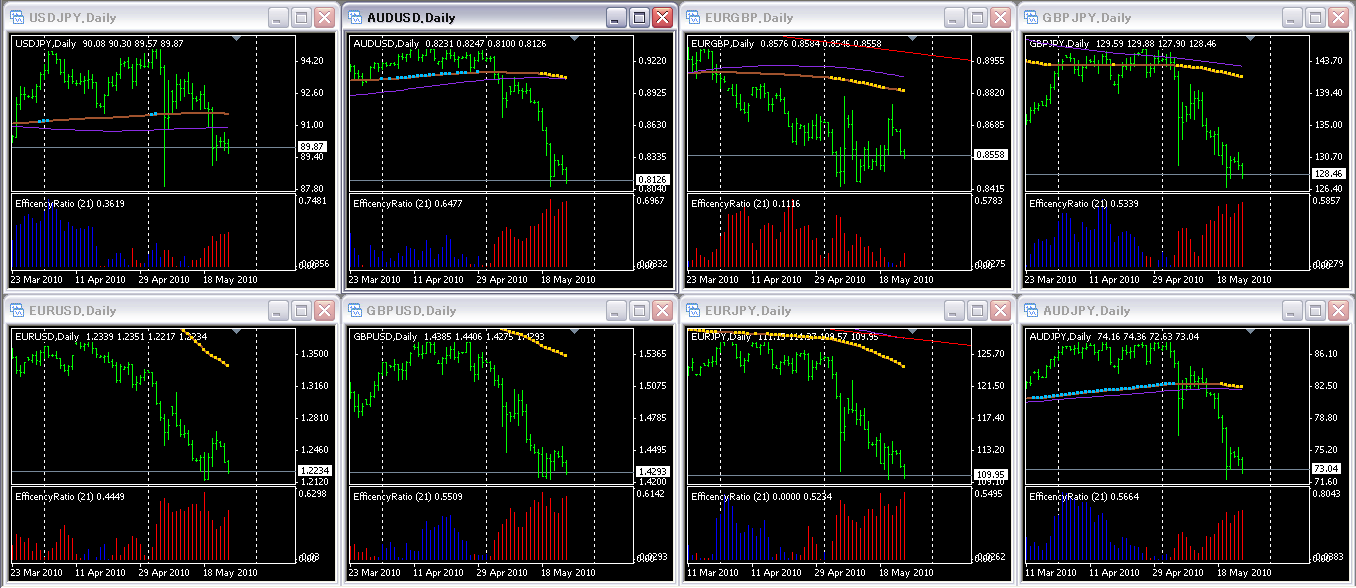1356x588 pixels.
Task: Open the AUDJPY window system icon
Action: coord(1030,311)
